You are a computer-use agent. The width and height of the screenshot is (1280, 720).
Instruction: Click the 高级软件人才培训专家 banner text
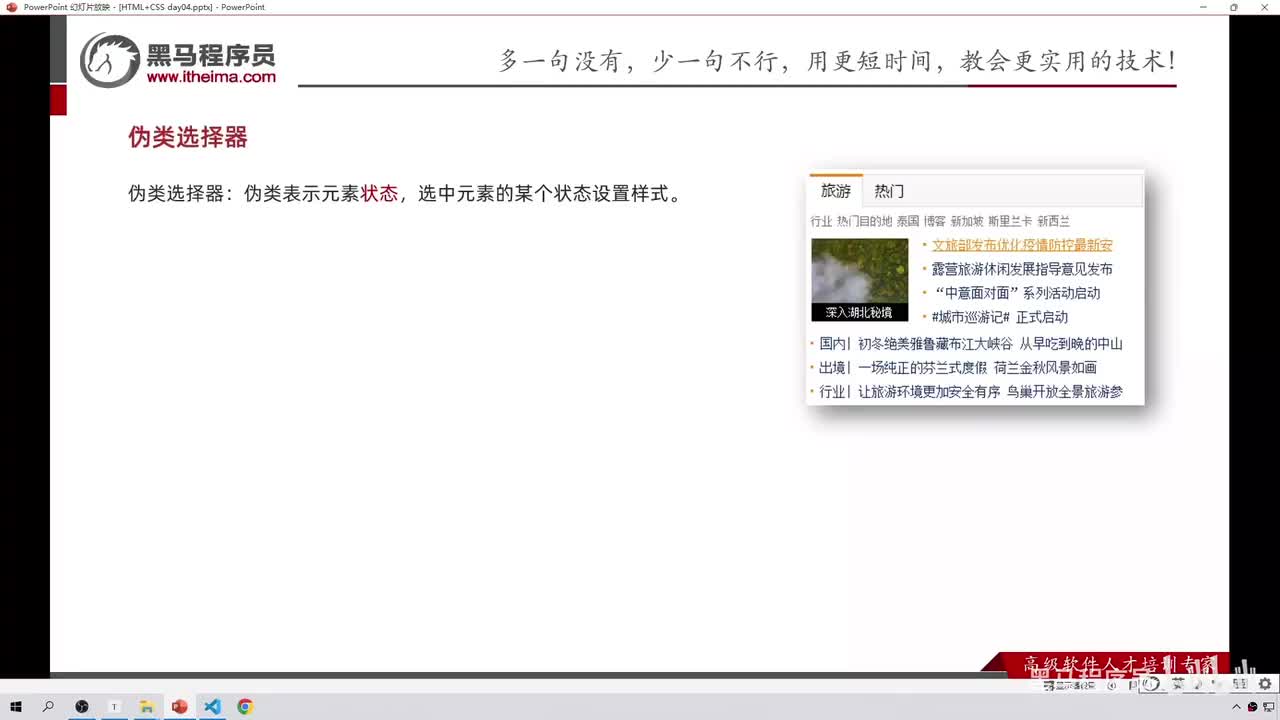click(x=1120, y=664)
